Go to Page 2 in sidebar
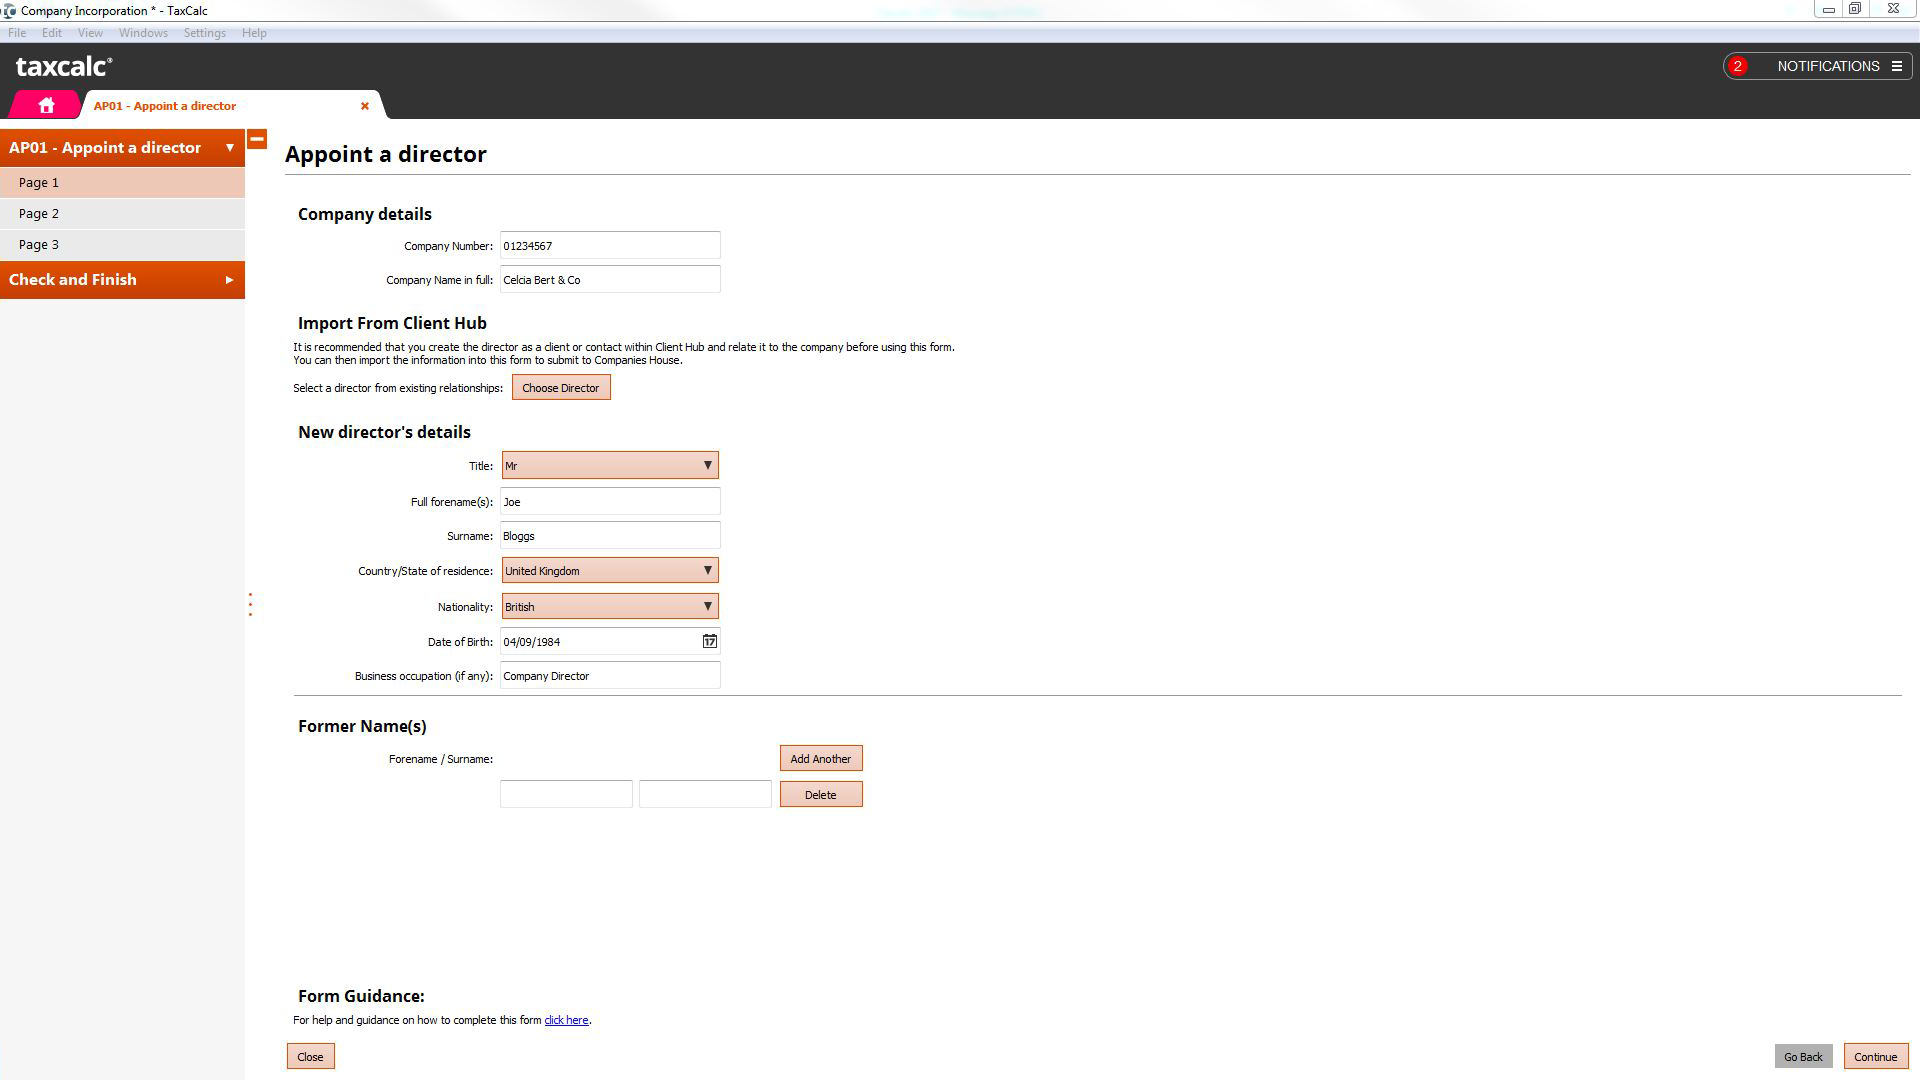Screen dimensions: 1920x1080 coord(39,213)
